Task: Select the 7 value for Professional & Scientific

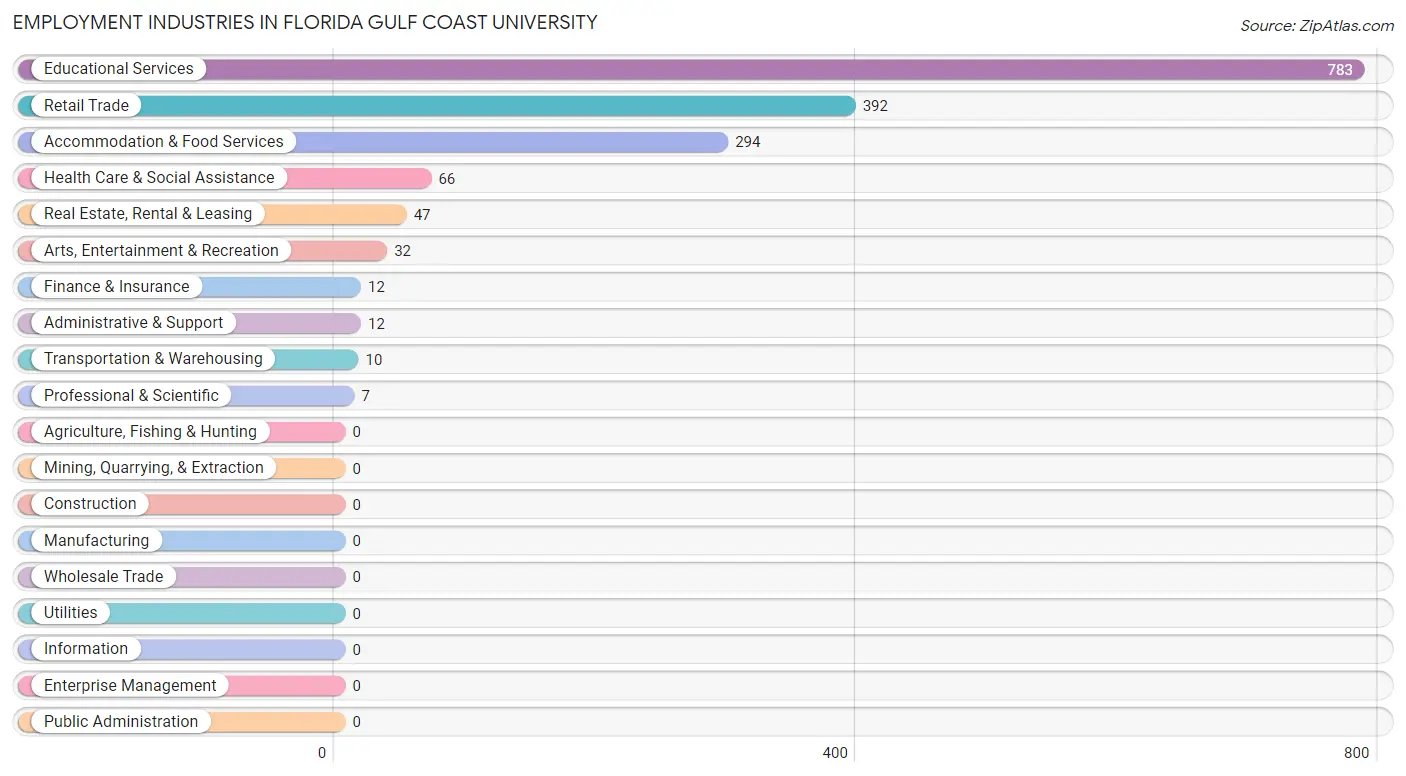Action: [x=366, y=396]
